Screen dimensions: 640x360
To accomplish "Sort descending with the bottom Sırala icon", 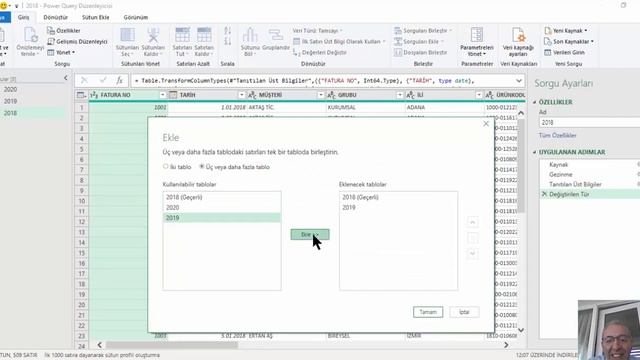I will [227, 41].
